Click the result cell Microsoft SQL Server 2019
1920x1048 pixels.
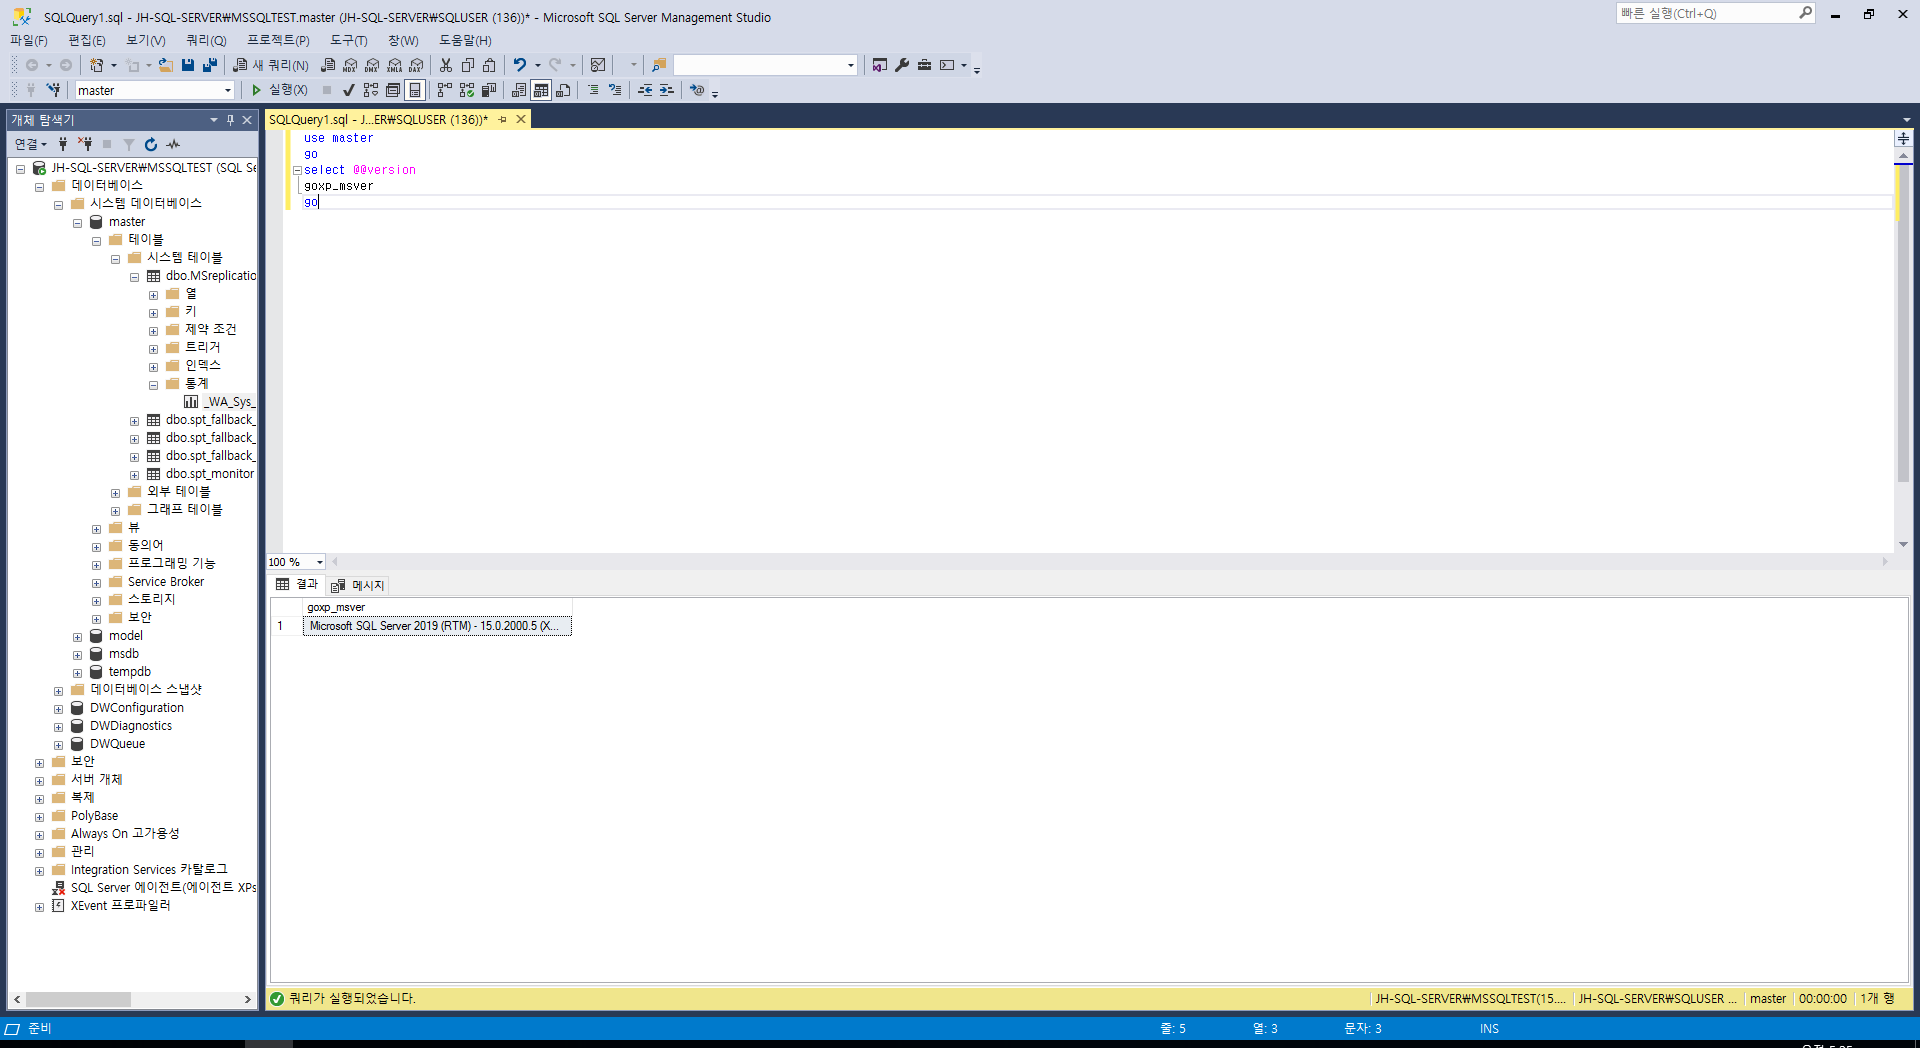[437, 626]
